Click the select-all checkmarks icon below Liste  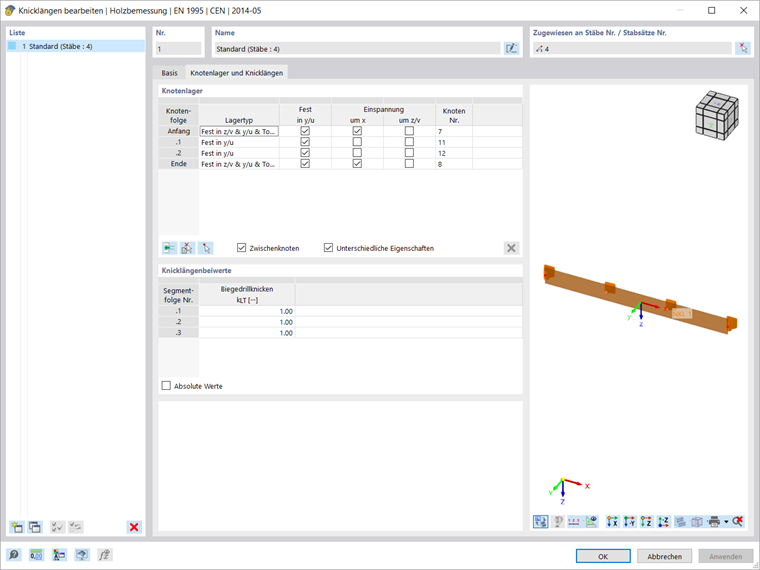coord(58,527)
